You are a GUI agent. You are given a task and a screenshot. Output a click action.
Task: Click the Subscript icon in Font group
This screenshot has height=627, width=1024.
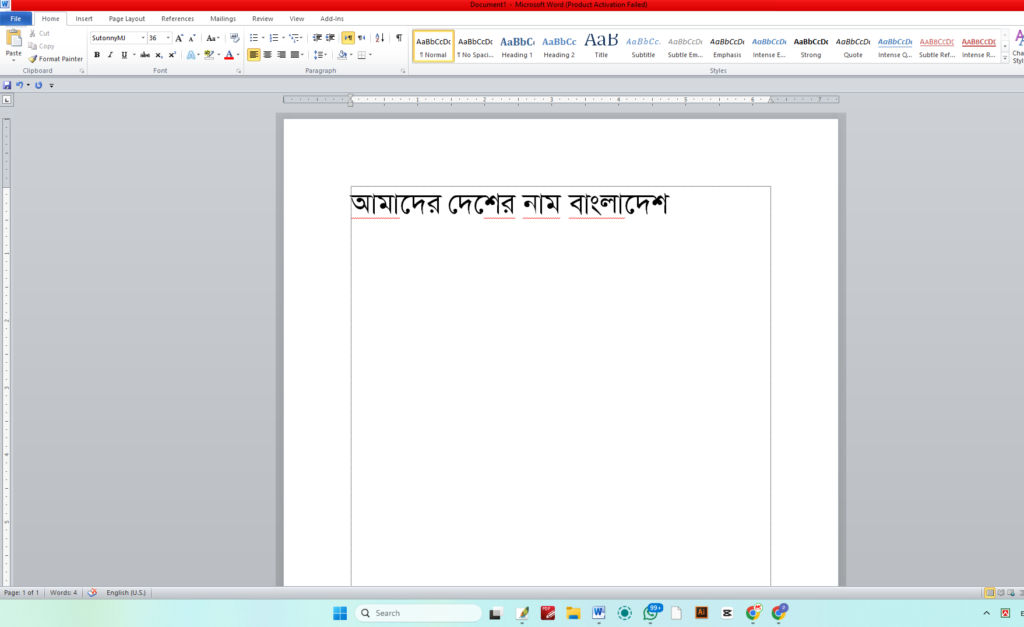point(158,55)
